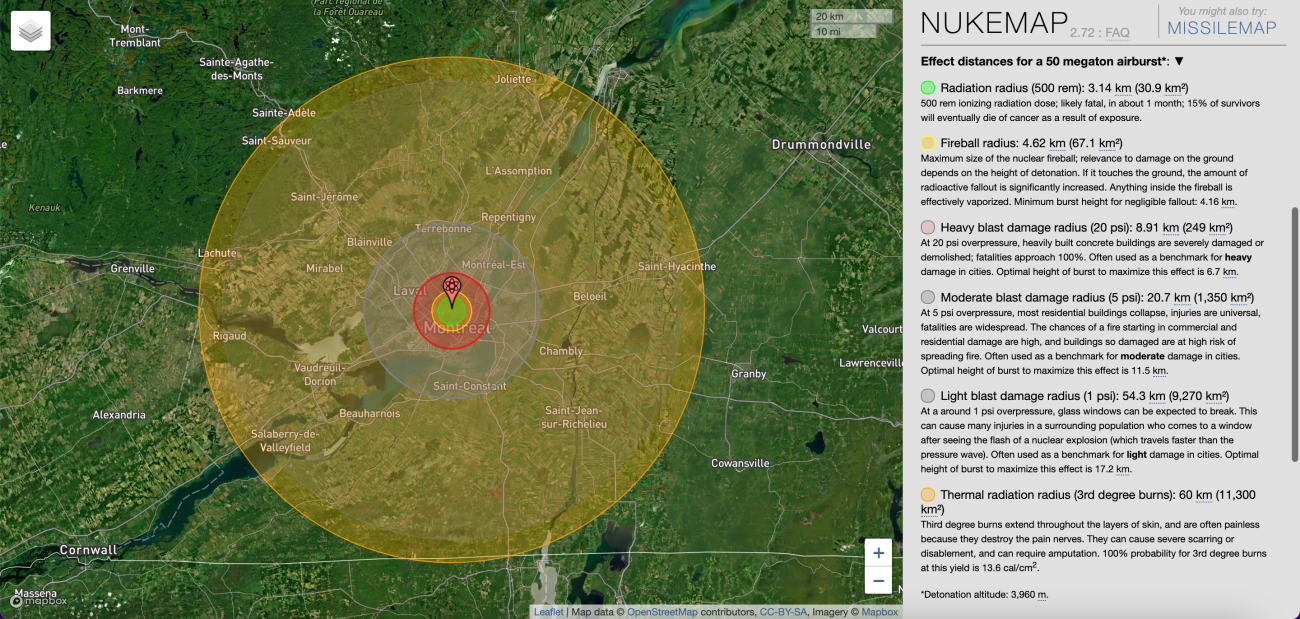
Task: Zoom out with the minus button
Action: 878,580
